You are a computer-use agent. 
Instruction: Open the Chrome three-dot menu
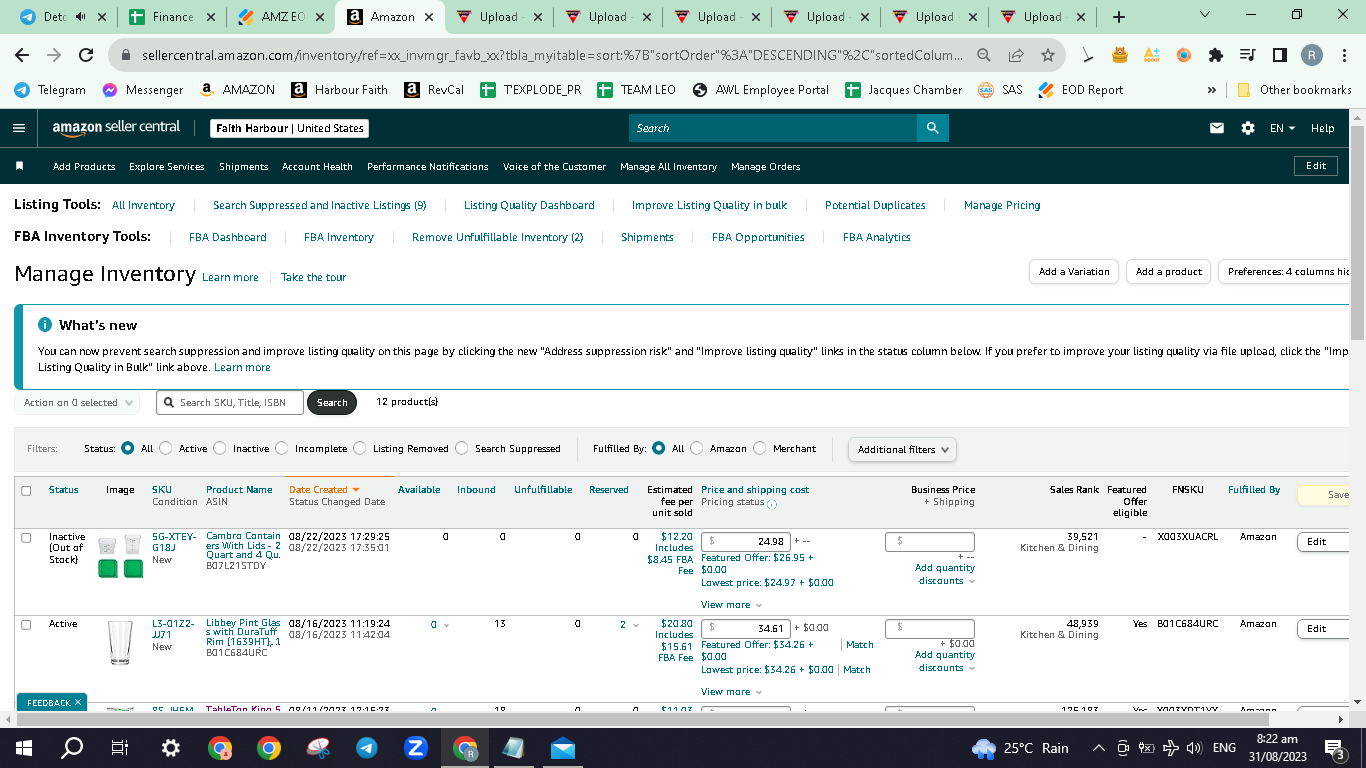tap(1343, 55)
